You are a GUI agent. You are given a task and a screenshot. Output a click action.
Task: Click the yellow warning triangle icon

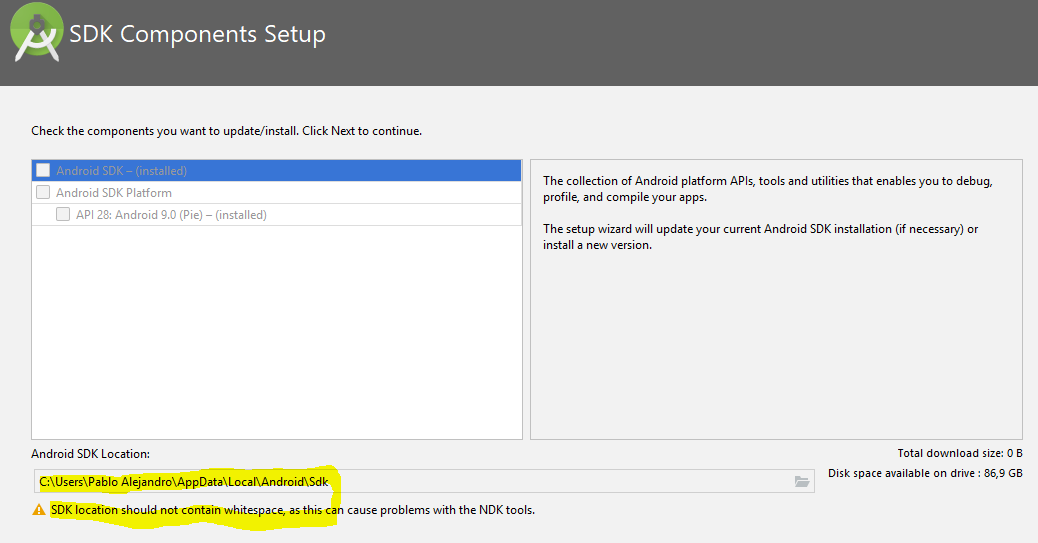tap(39, 510)
